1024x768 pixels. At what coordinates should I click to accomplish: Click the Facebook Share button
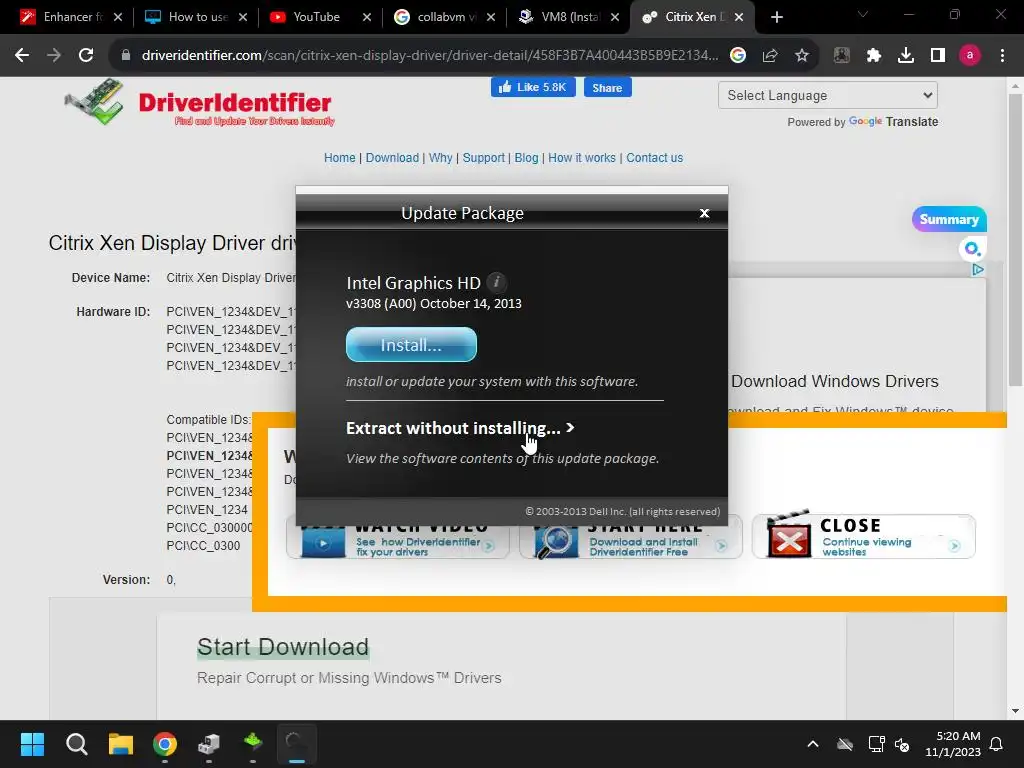607,88
